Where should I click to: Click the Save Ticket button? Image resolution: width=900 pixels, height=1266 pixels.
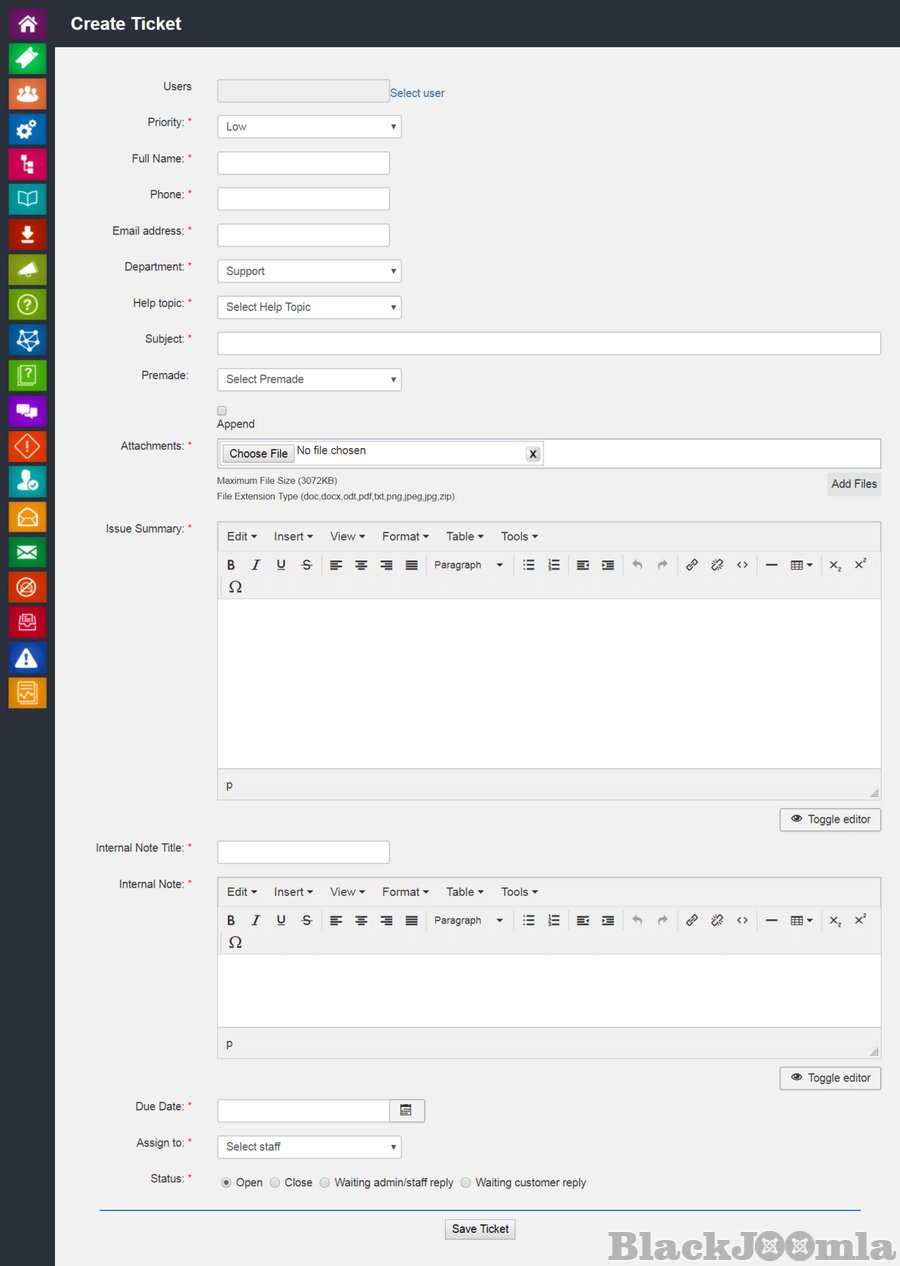480,1229
